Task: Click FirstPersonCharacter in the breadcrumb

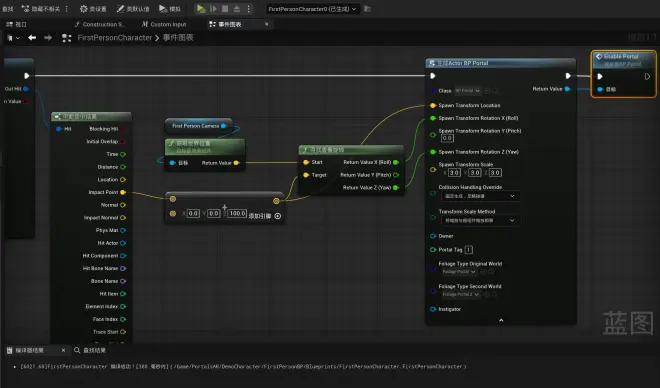Action: 114,38
